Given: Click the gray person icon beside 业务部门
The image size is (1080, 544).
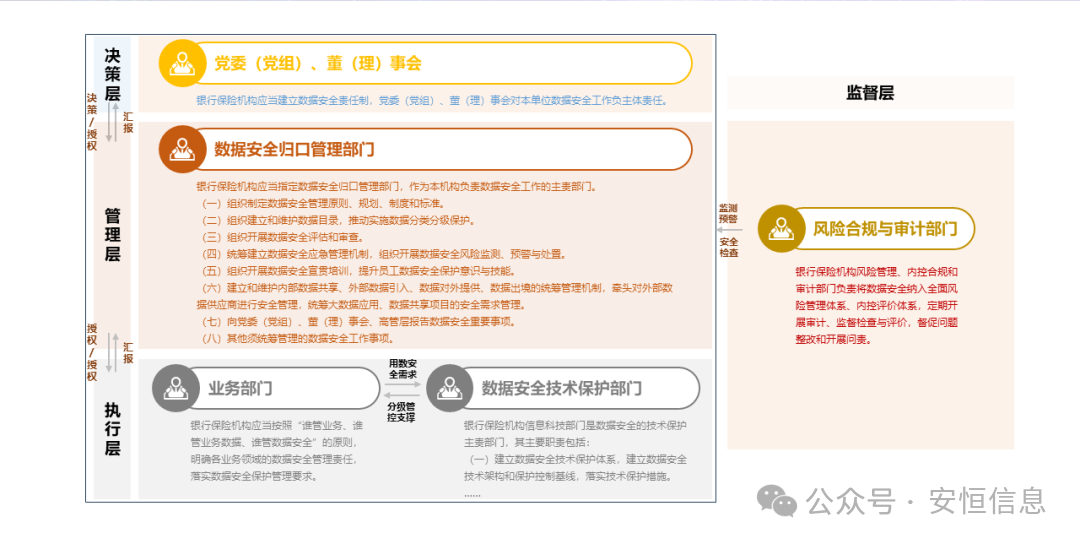Looking at the screenshot, I should (x=175, y=388).
